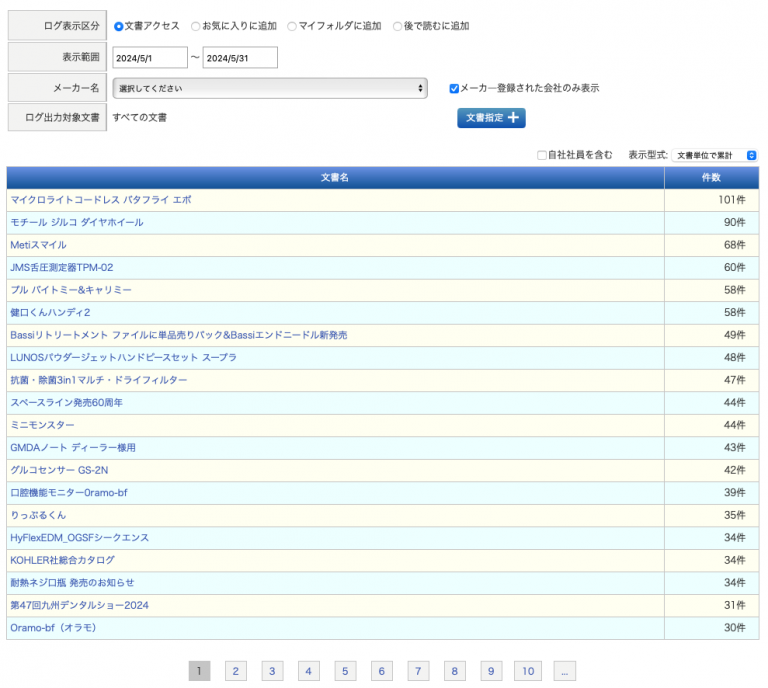Open JMS舌圧測定器TPM-02 link
Viewport: 768px width, 688px height.
[62, 267]
